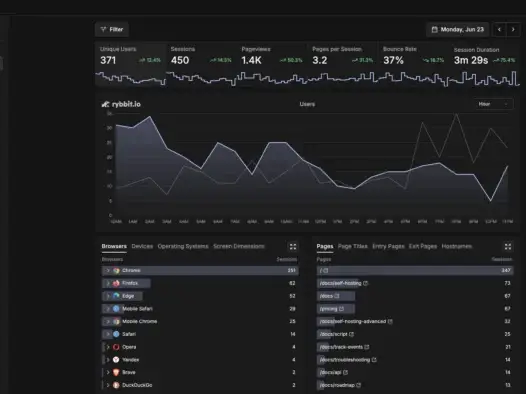Filter by the /docs/track-events page row
The width and height of the screenshot is (526, 394).
point(415,347)
